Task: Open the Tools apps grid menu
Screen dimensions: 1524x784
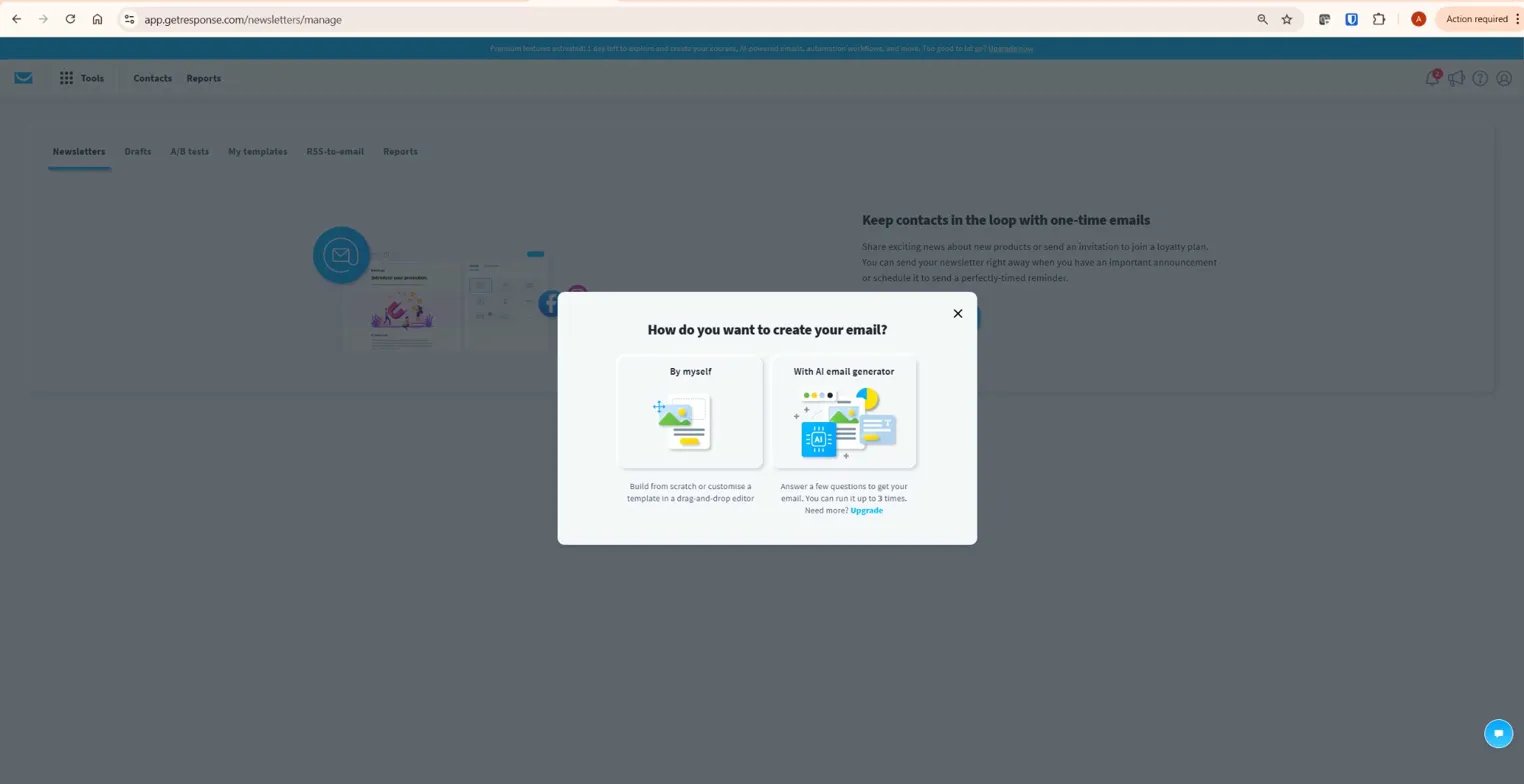Action: click(x=66, y=78)
